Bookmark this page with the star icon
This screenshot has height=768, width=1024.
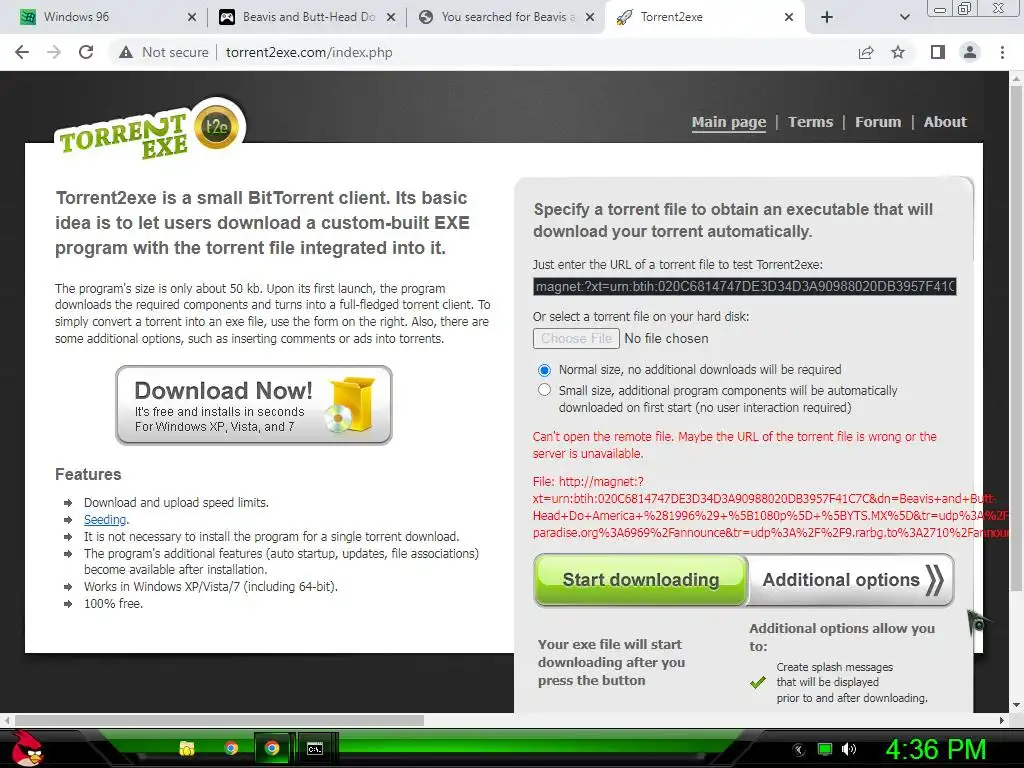[x=899, y=52]
